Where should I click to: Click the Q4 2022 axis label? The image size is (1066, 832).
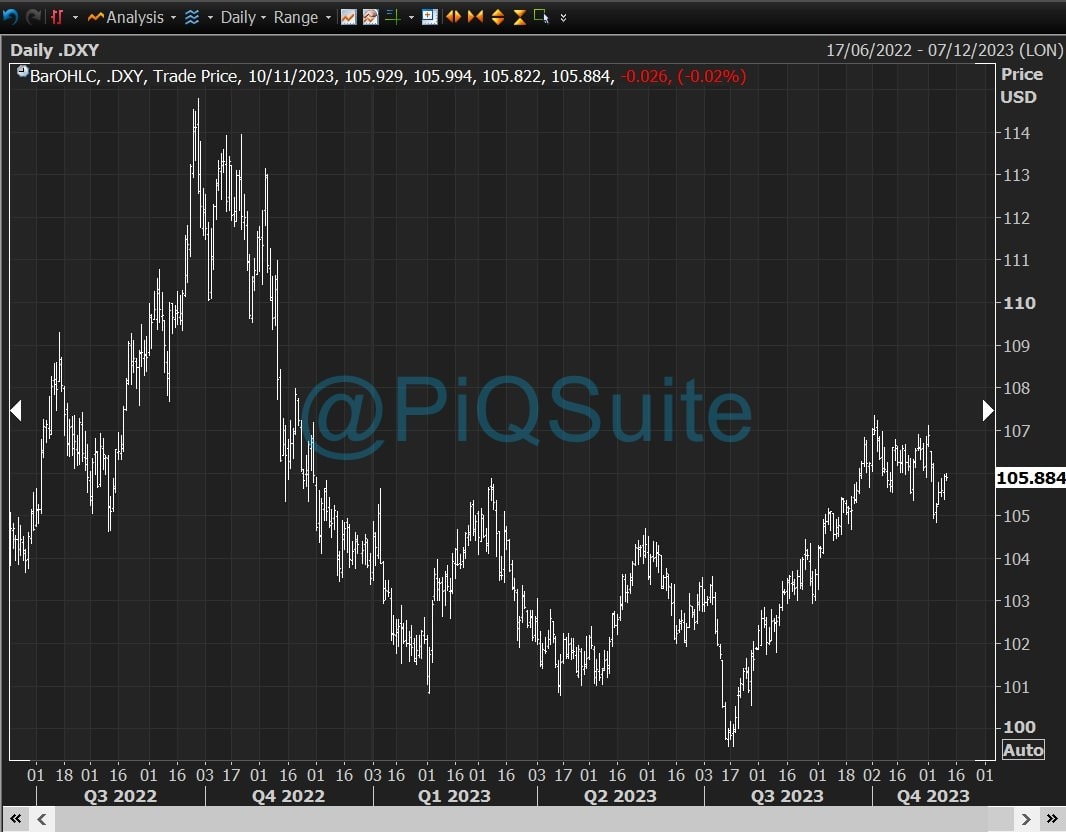click(288, 796)
